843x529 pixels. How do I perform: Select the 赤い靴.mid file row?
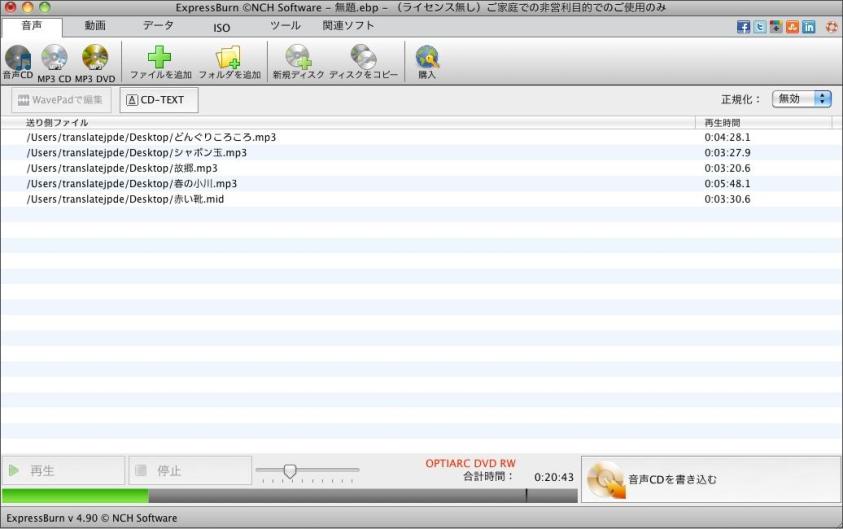[x=422, y=199]
